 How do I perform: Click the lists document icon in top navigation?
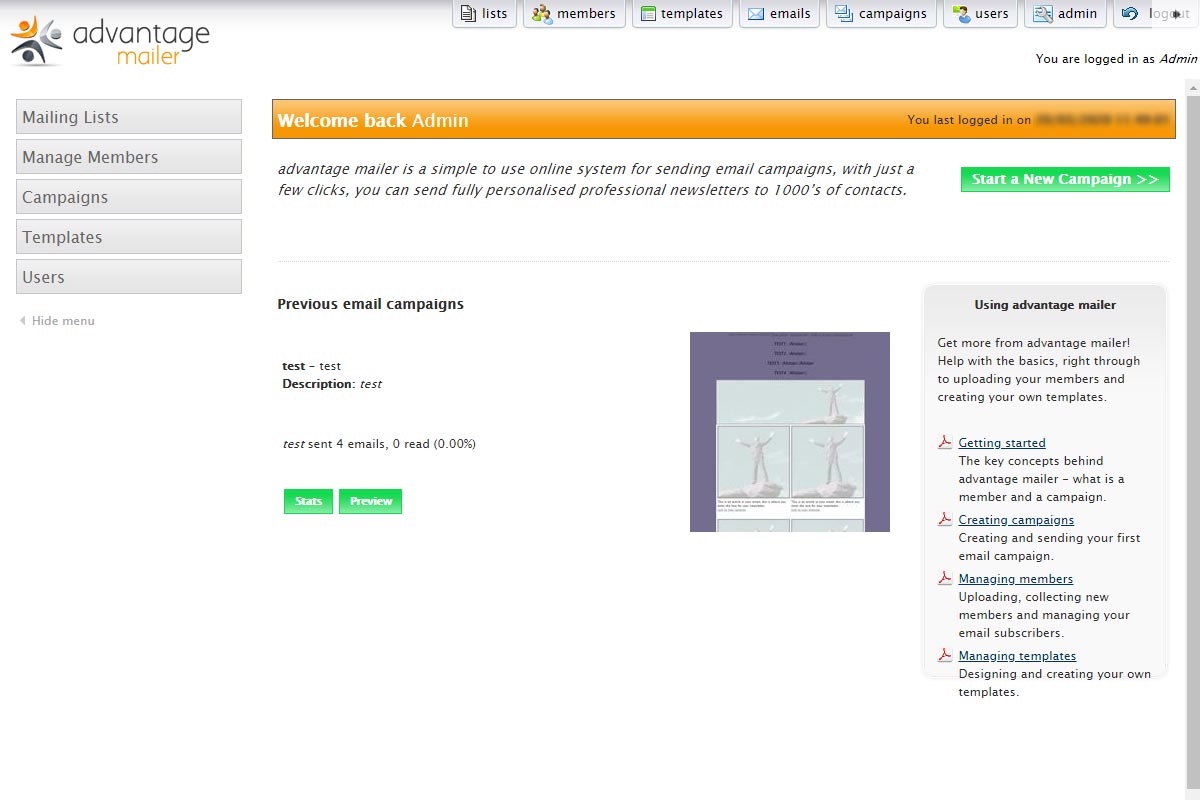[x=468, y=14]
